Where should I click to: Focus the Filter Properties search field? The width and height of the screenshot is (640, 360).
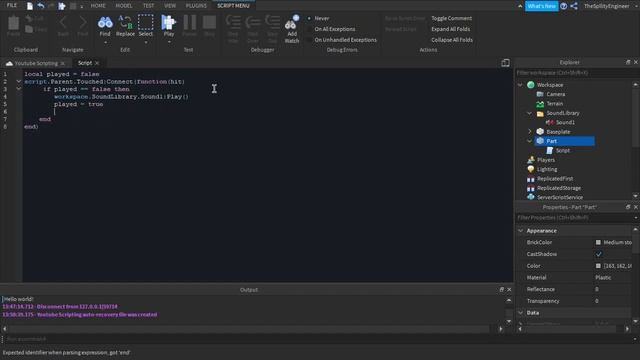(x=575, y=218)
